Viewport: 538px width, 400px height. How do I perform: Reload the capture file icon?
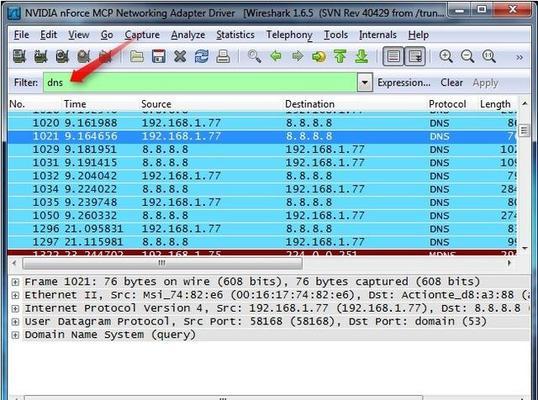[201, 56]
